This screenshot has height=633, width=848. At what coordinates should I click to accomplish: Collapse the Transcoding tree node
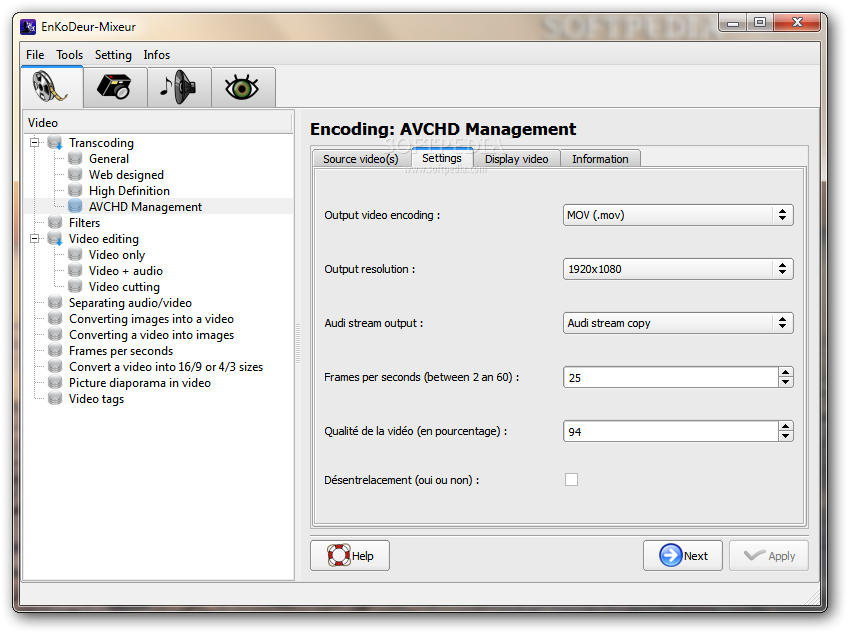[35, 143]
